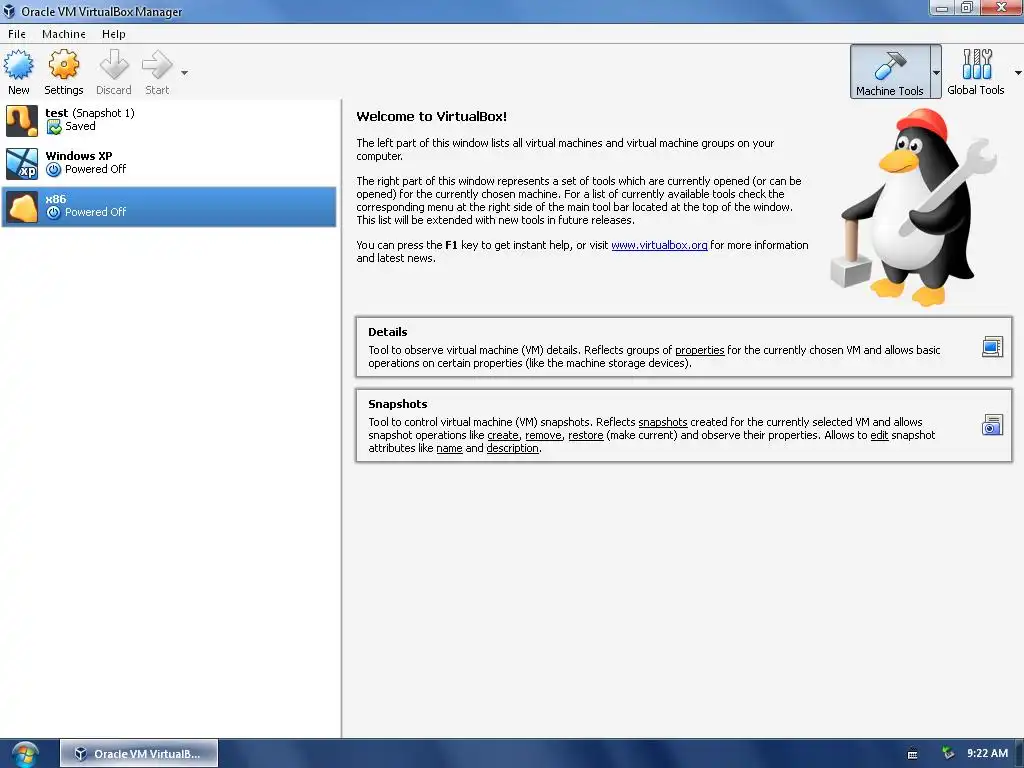Follow the 'remove' link
The height and width of the screenshot is (768, 1024).
tap(543, 435)
